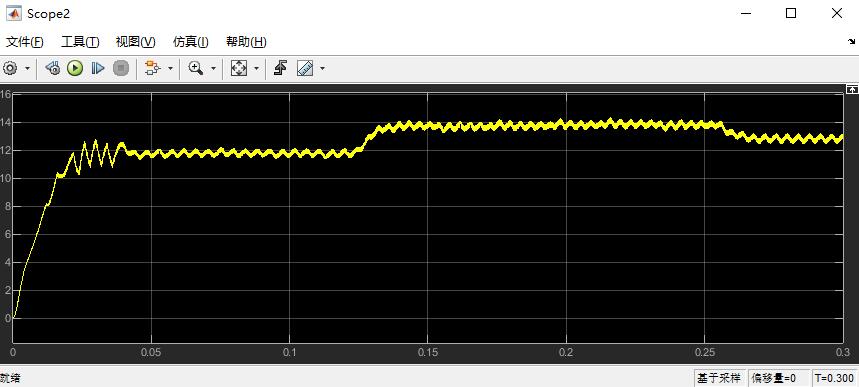The width and height of the screenshot is (859, 387).
Task: Open the 视图(V) menu
Action: 135,42
